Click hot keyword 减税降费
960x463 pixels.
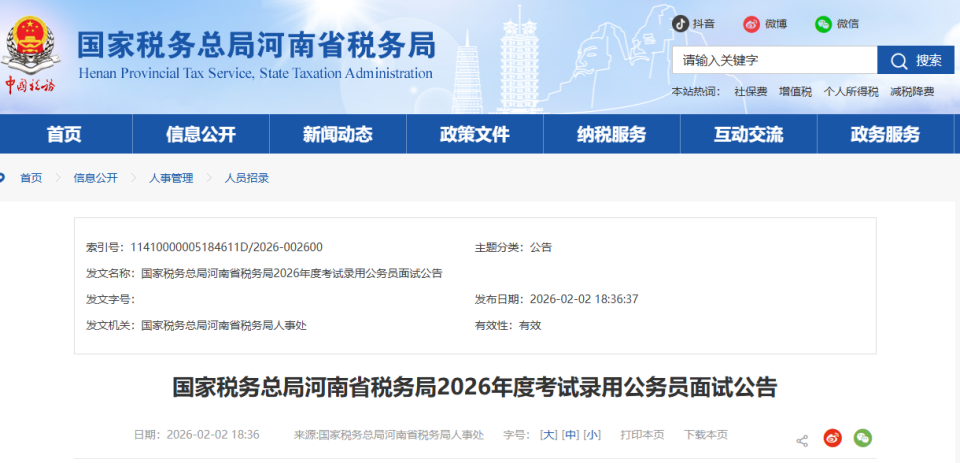[912, 92]
